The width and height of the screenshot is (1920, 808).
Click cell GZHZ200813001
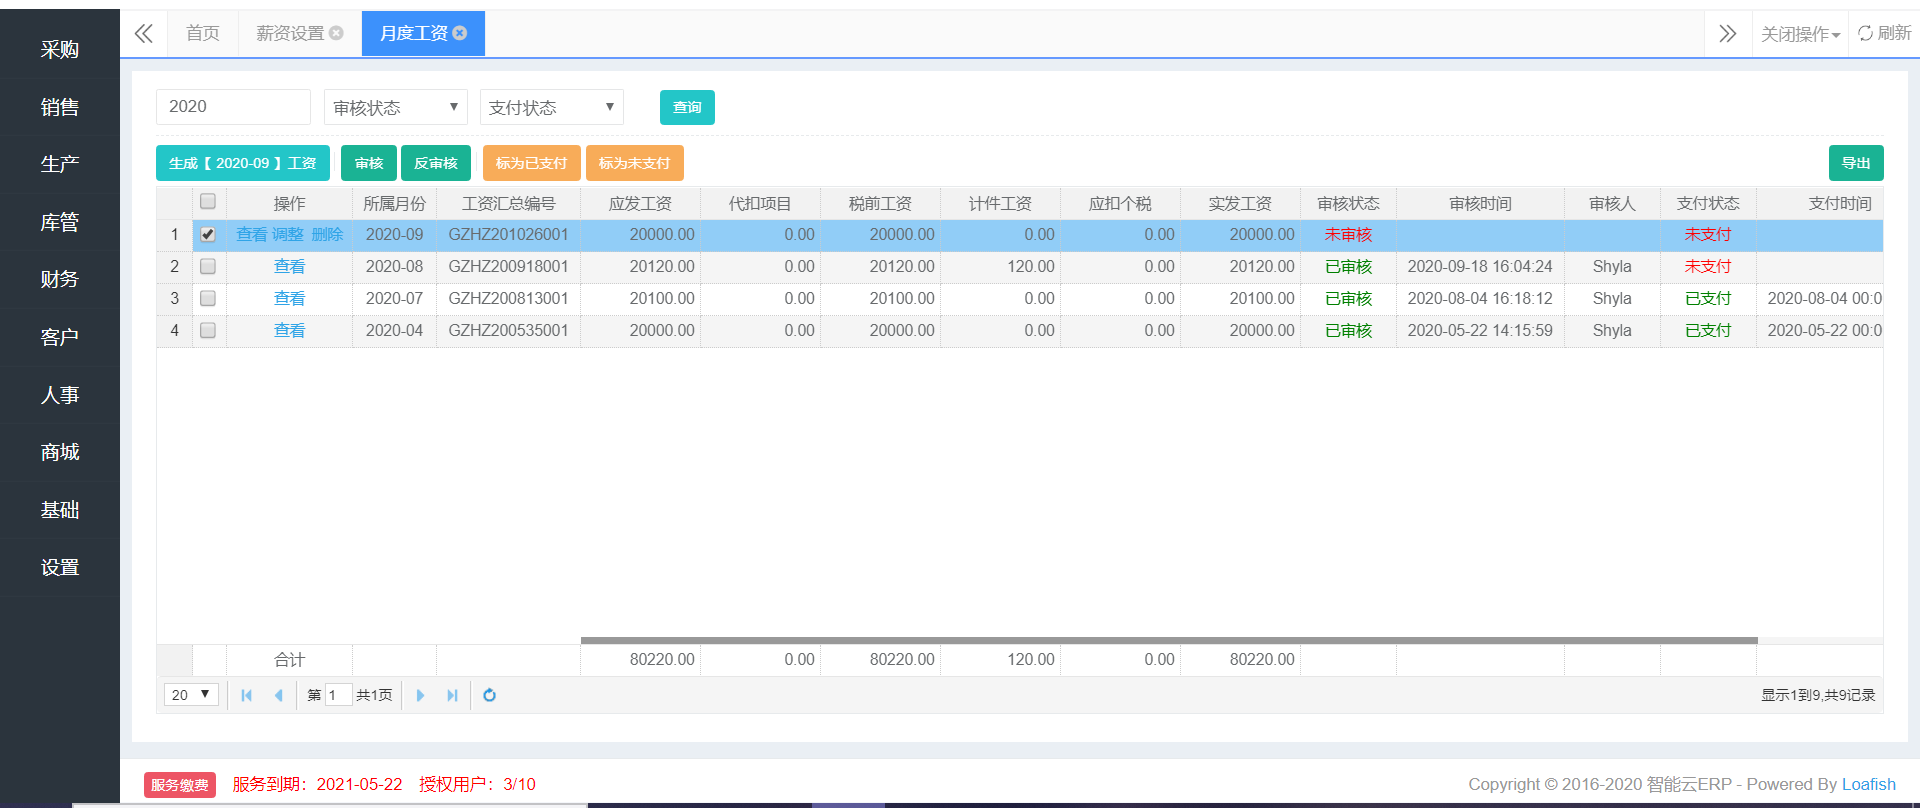pos(508,298)
